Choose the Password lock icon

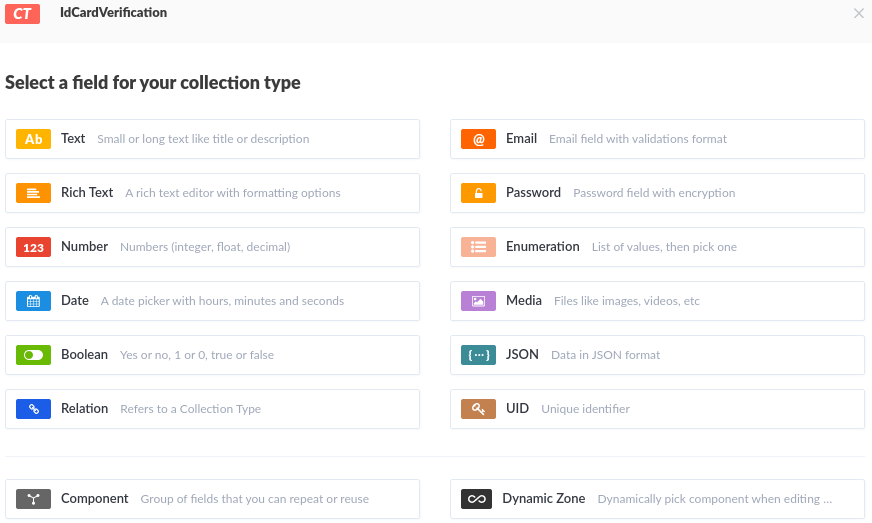[x=479, y=193]
